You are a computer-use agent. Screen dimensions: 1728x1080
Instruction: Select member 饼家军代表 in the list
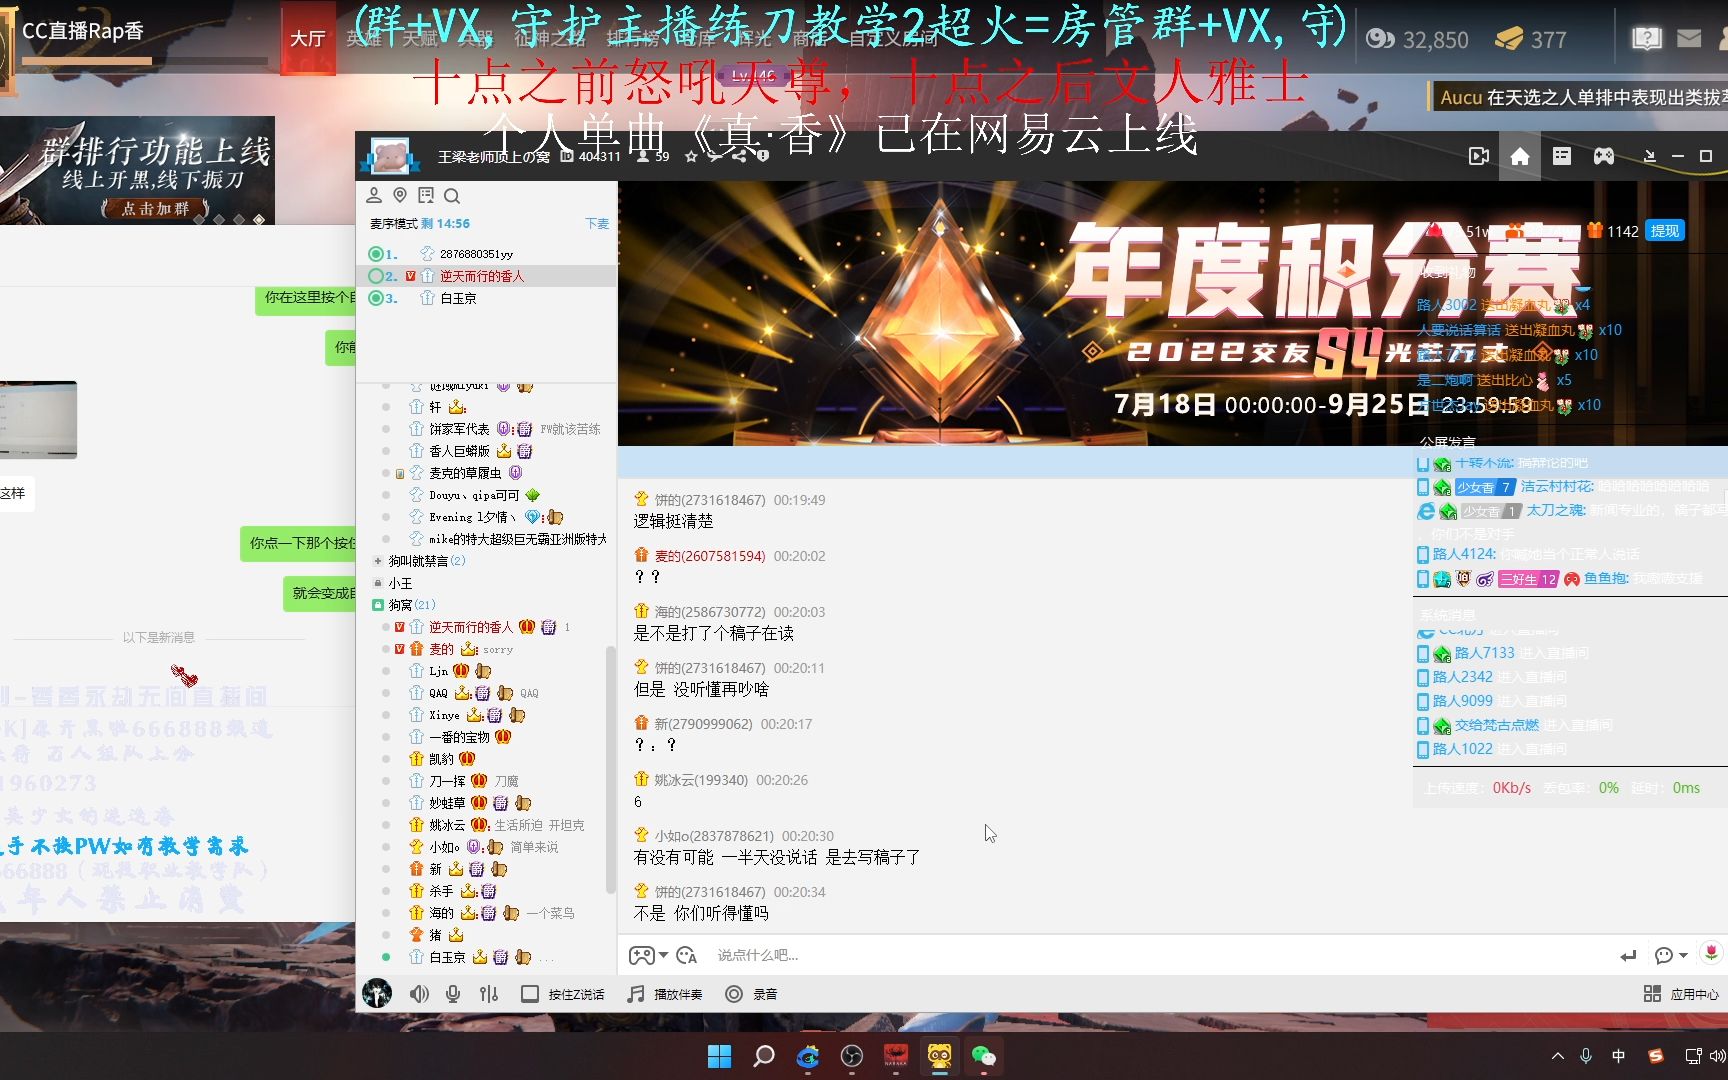click(459, 429)
